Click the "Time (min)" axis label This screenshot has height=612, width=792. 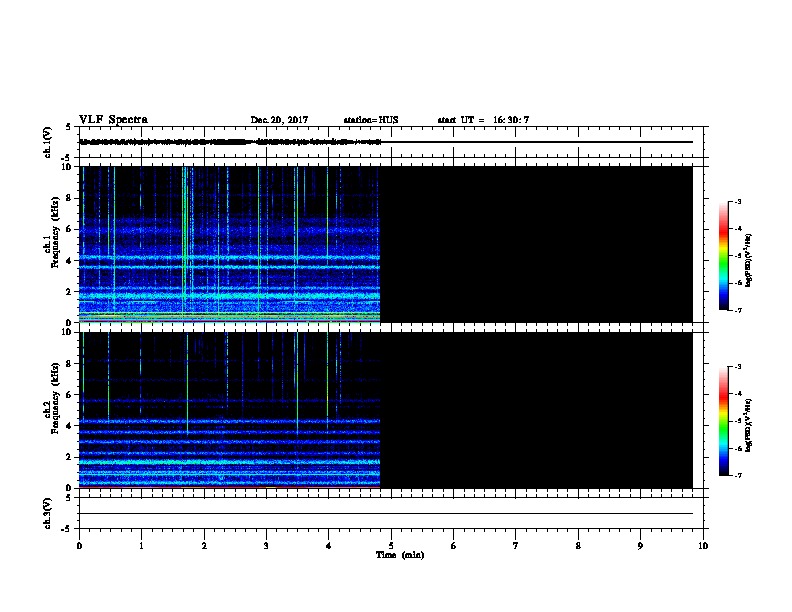400,555
